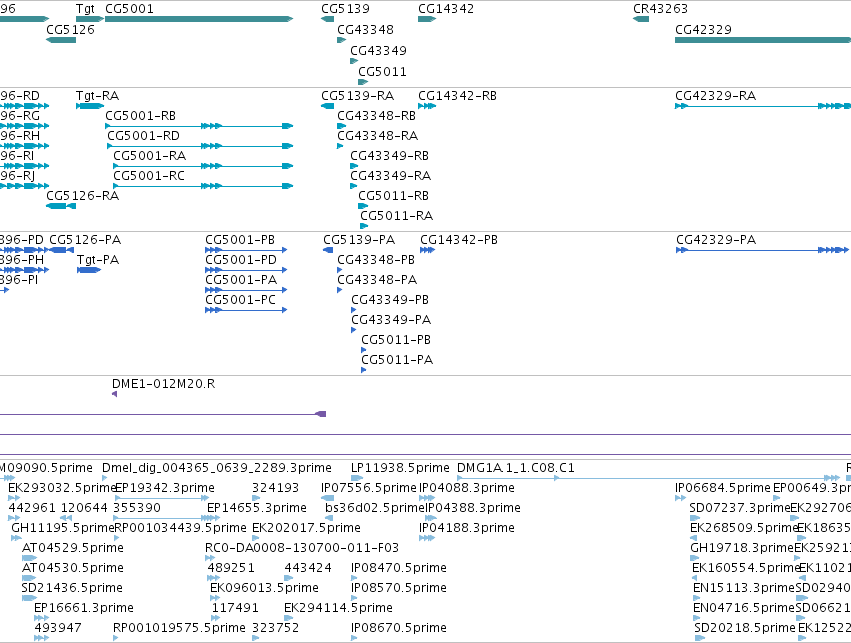The width and height of the screenshot is (851, 643).
Task: Click transcript CG43348-RA
Action: [378, 136]
